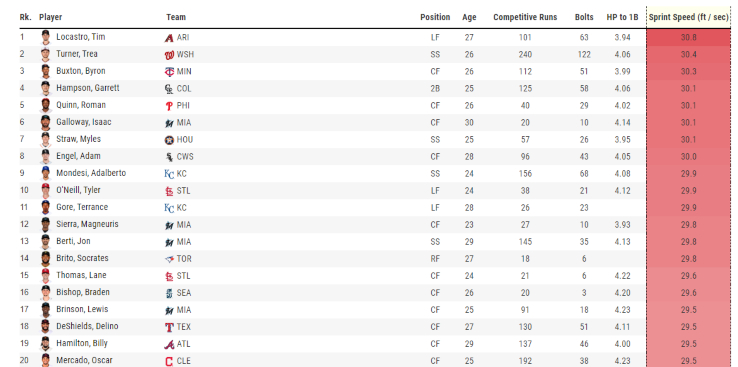The image size is (738, 367).
Task: Sort table by Sprint Speed column
Action: [689, 17]
